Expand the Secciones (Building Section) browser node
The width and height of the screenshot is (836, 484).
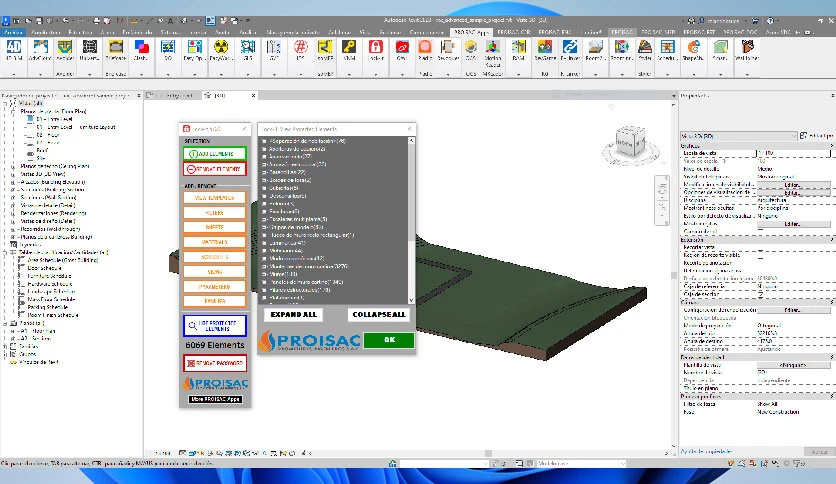(13, 190)
